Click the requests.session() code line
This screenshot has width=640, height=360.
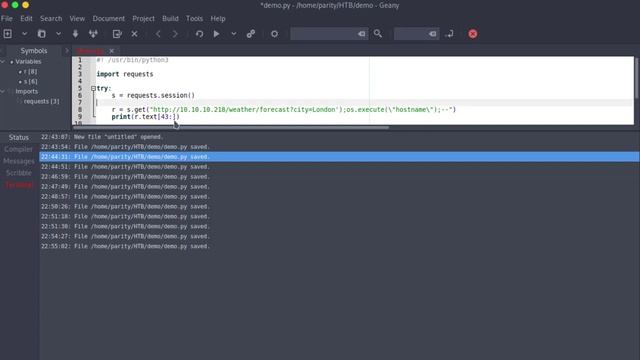coord(153,96)
